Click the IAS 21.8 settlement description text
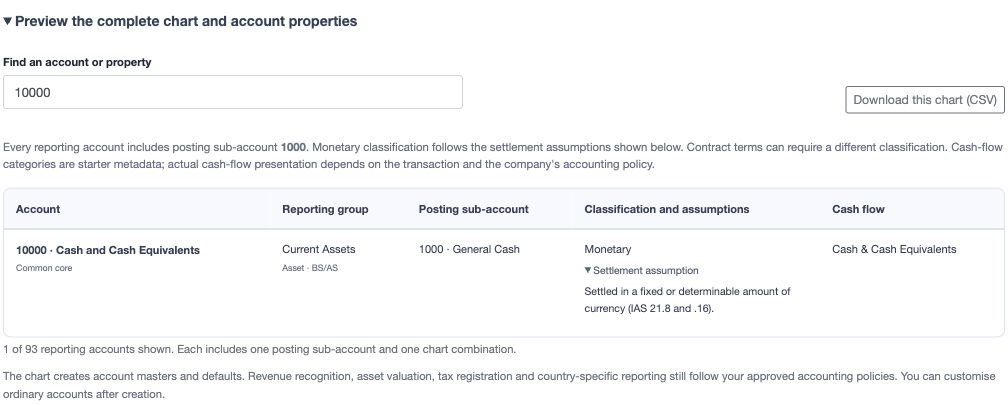 click(x=687, y=300)
